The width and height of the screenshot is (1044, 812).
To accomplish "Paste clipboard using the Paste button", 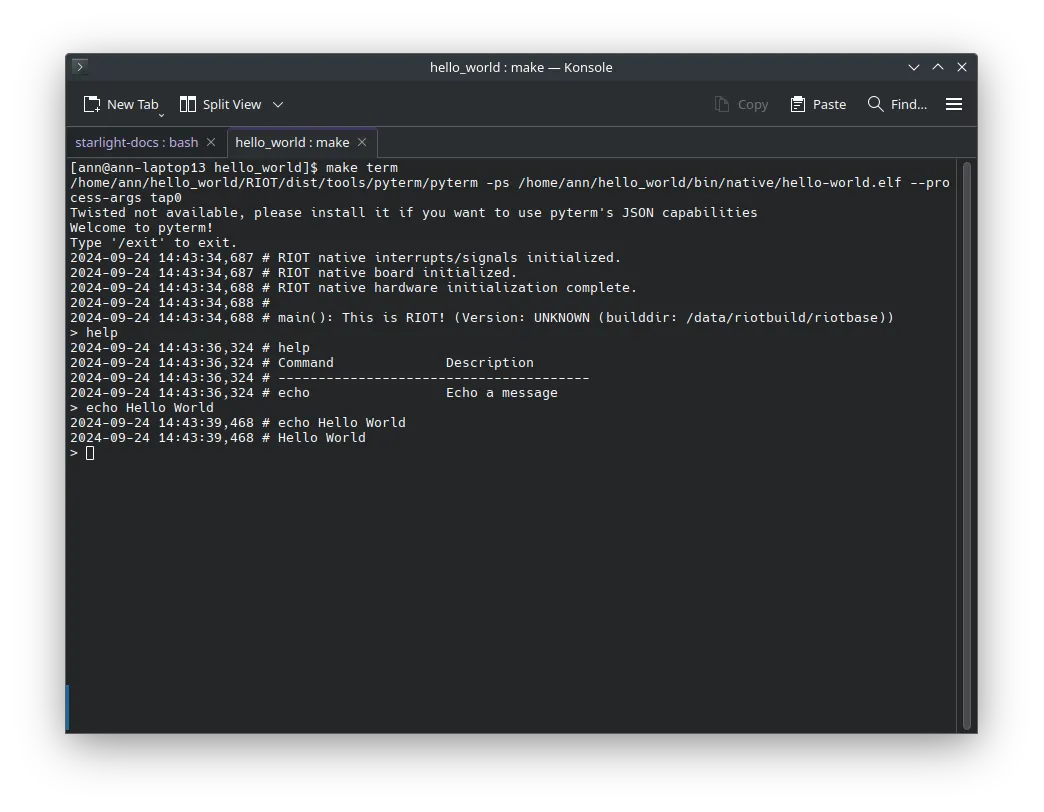I will pyautogui.click(x=818, y=104).
